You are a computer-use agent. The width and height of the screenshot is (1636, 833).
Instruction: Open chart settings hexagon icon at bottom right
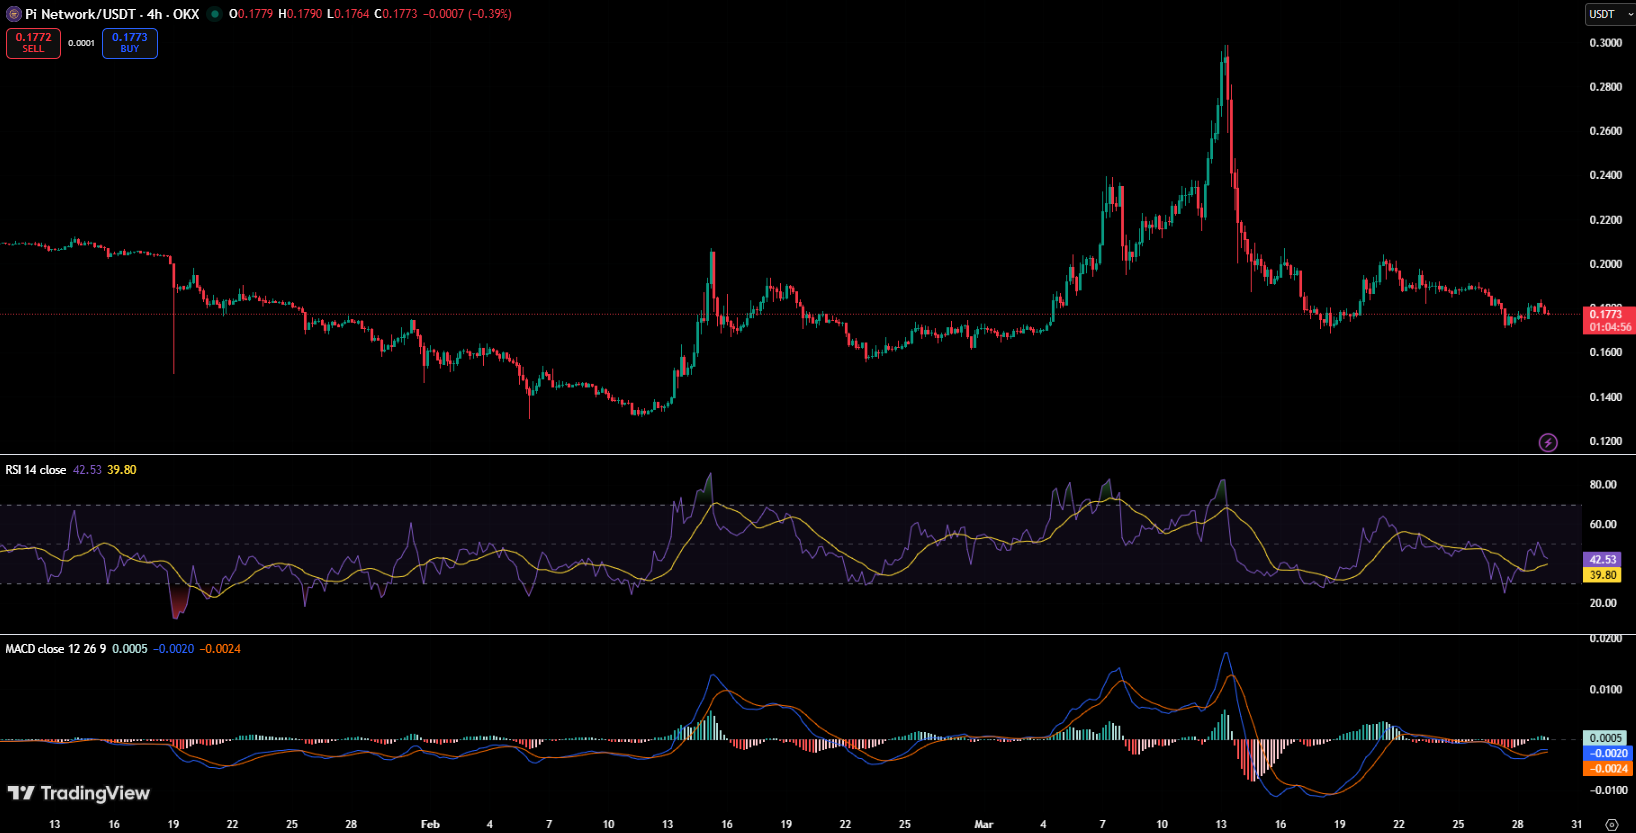coord(1611,825)
